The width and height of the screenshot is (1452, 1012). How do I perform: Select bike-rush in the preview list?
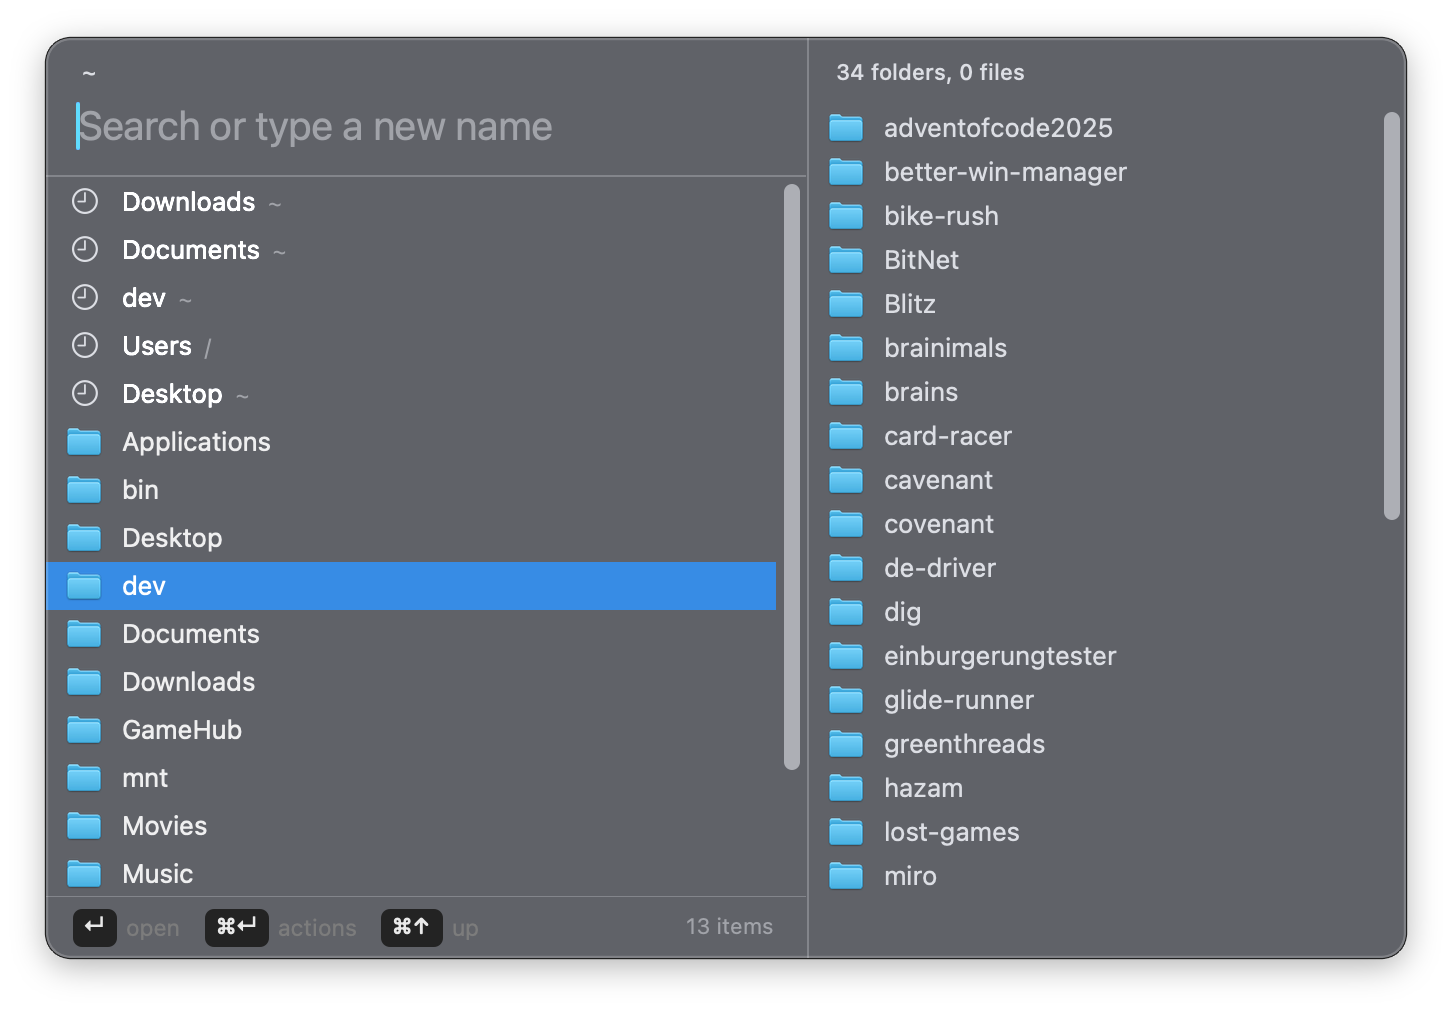pyautogui.click(x=941, y=216)
